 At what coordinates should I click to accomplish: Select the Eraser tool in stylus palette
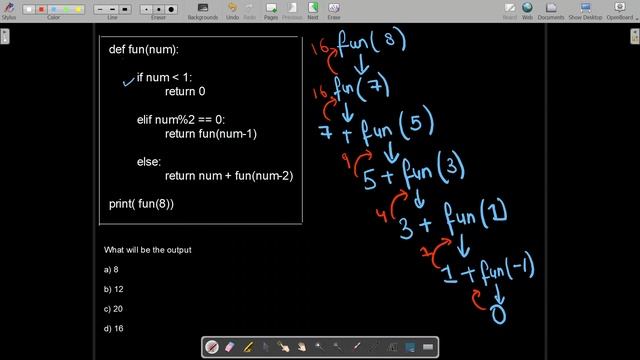pyautogui.click(x=230, y=347)
